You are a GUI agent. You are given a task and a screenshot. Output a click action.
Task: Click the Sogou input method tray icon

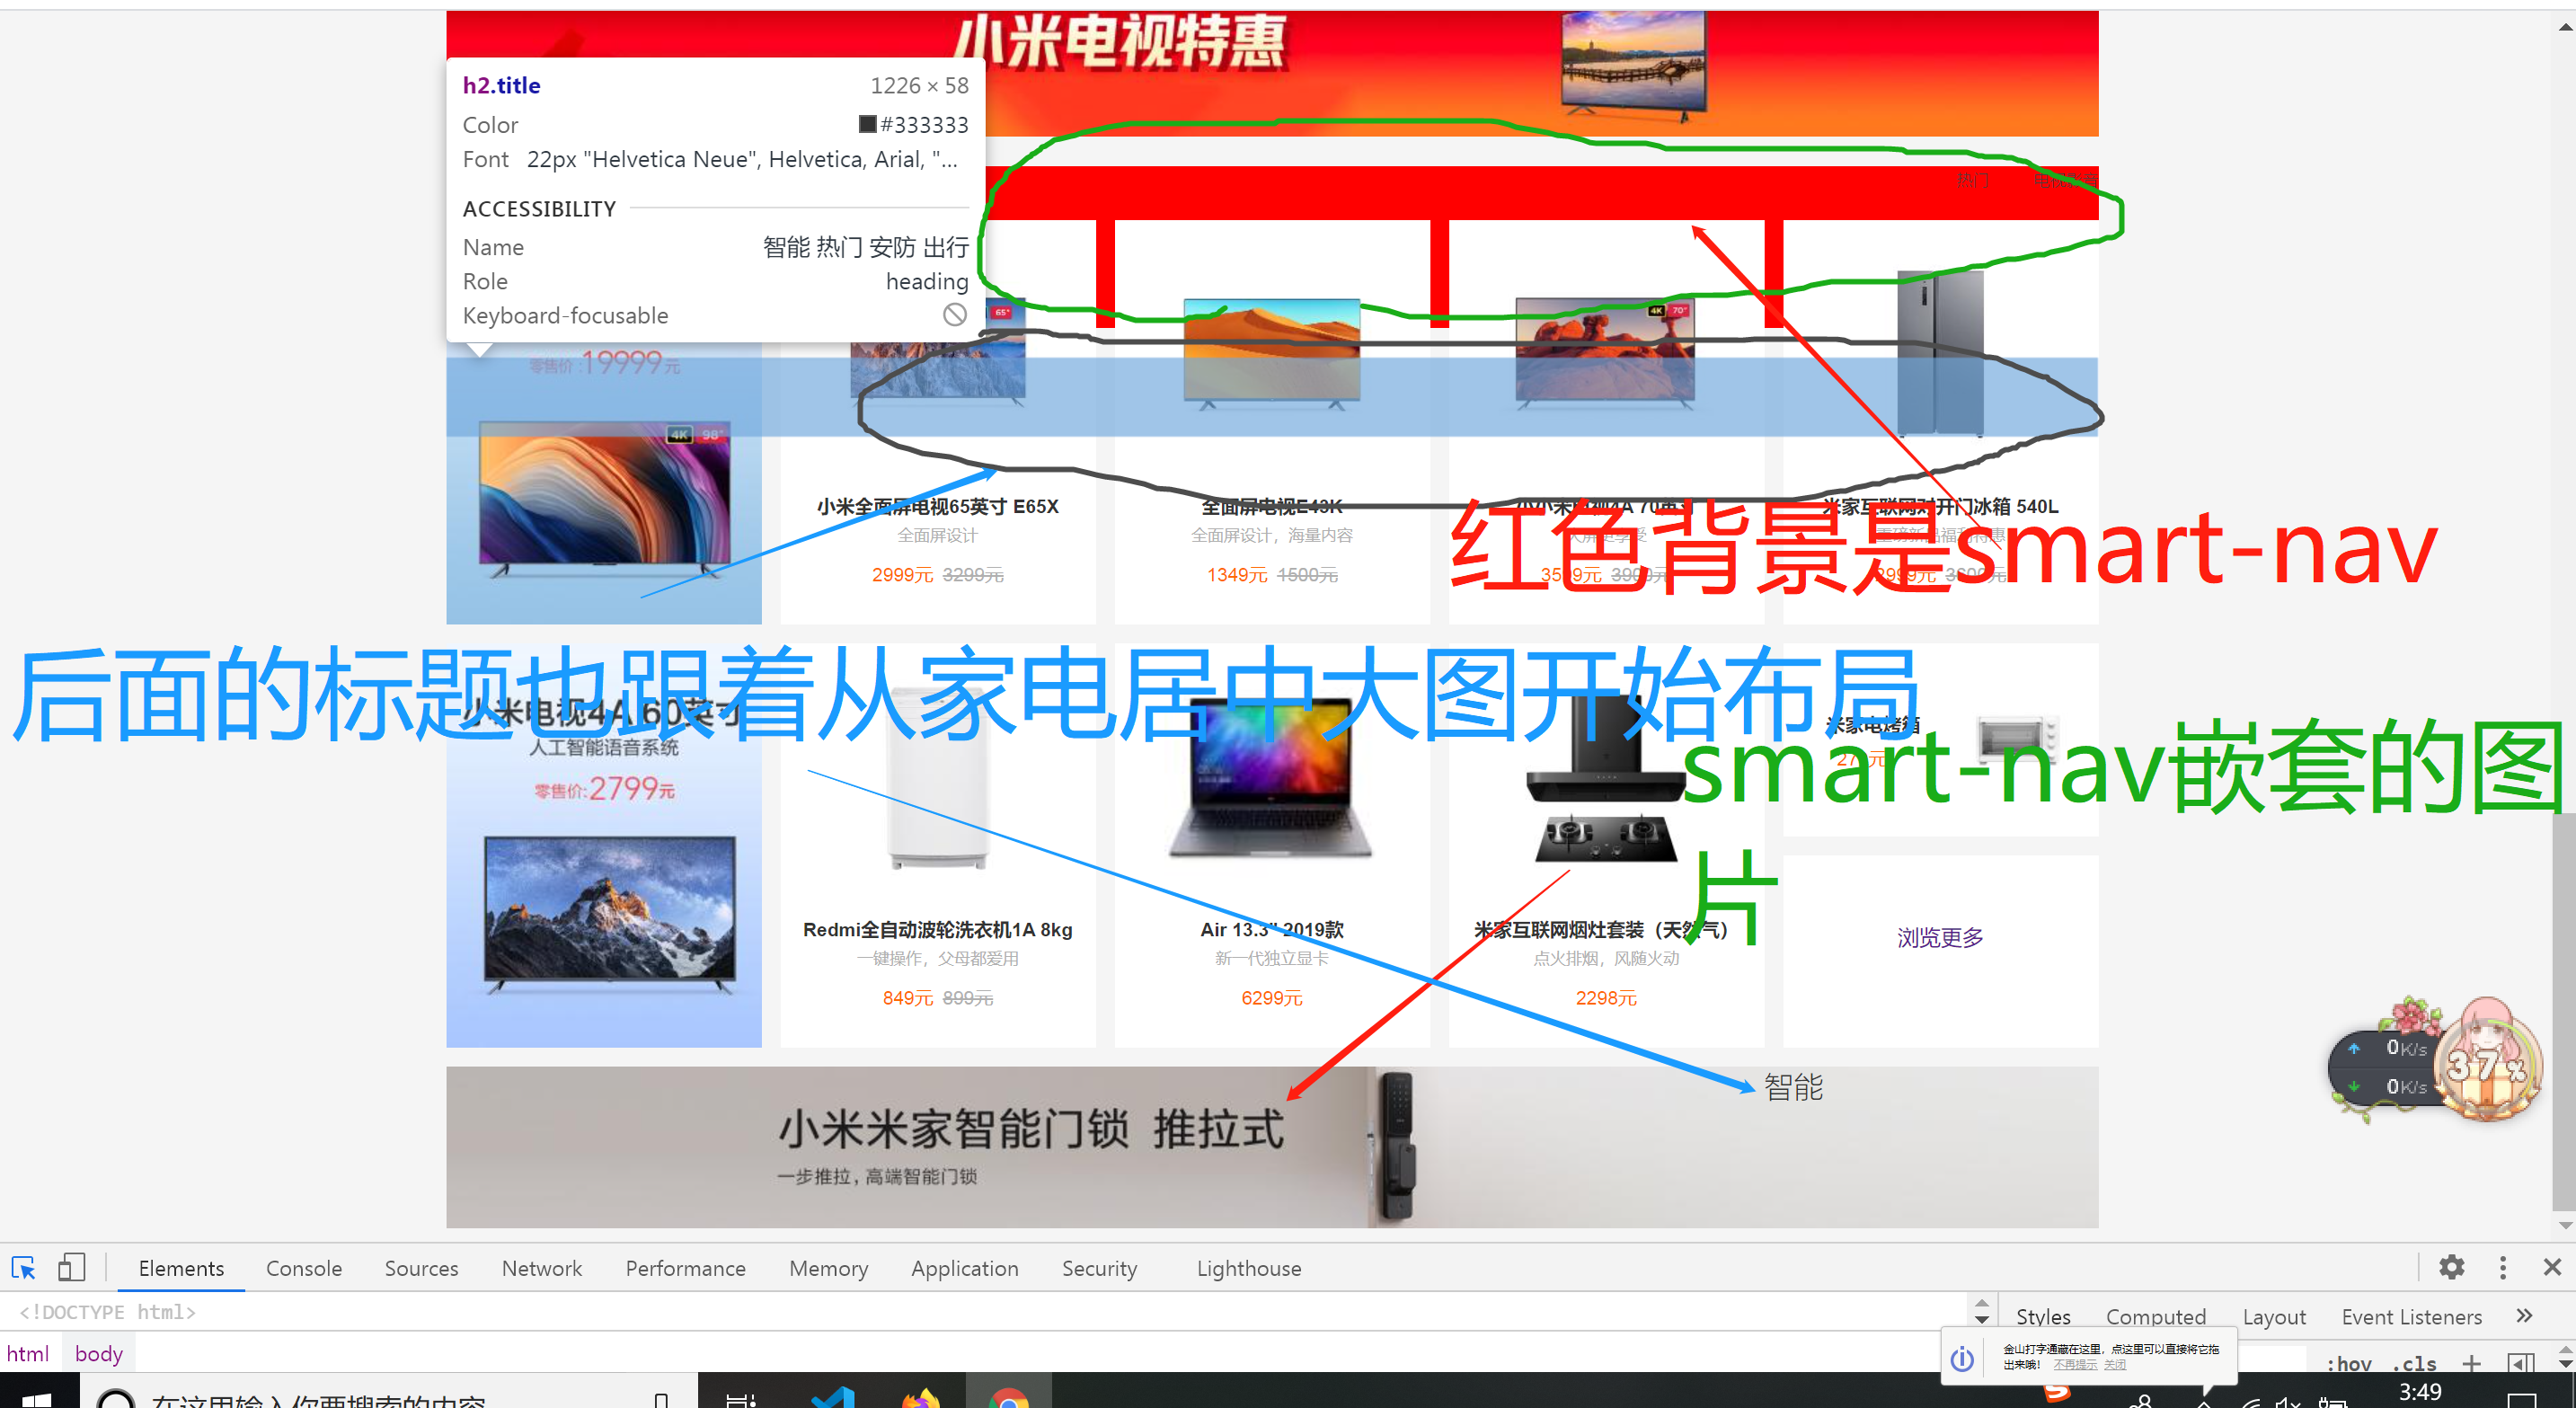coord(2056,1393)
